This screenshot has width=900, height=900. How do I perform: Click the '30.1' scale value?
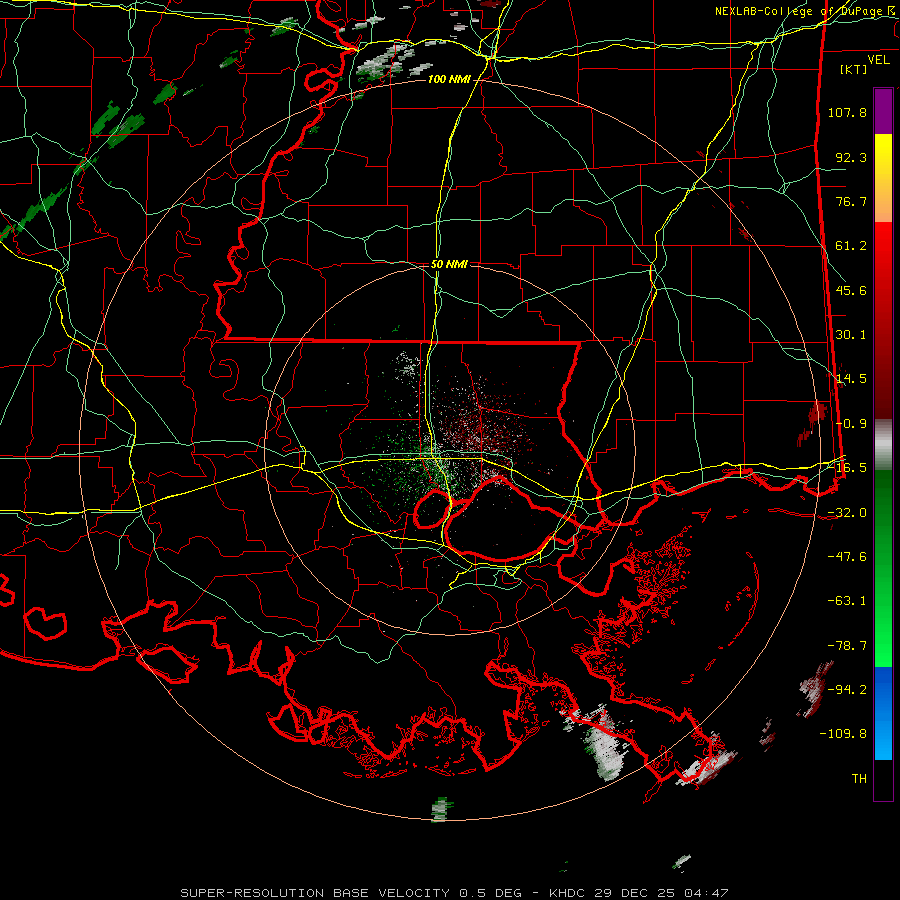(x=851, y=335)
